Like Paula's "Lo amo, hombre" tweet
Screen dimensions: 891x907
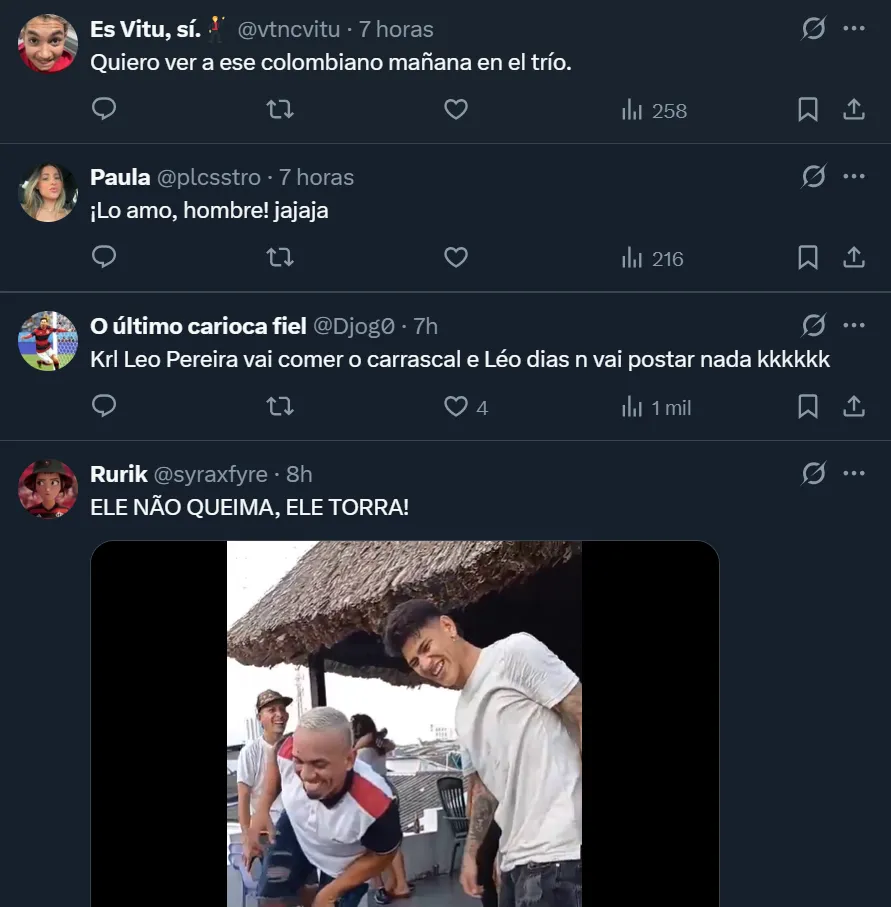pyautogui.click(x=456, y=258)
